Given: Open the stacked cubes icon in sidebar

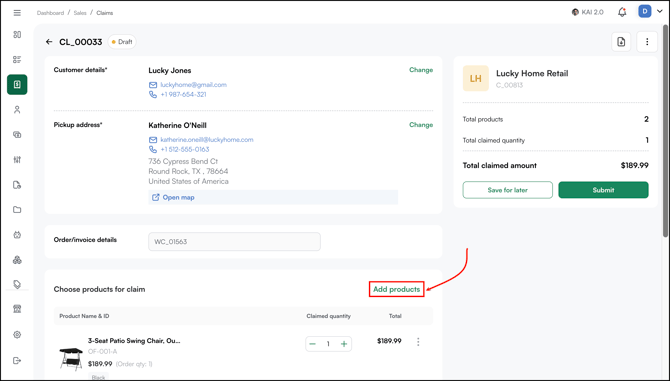Looking at the screenshot, I should (x=17, y=260).
